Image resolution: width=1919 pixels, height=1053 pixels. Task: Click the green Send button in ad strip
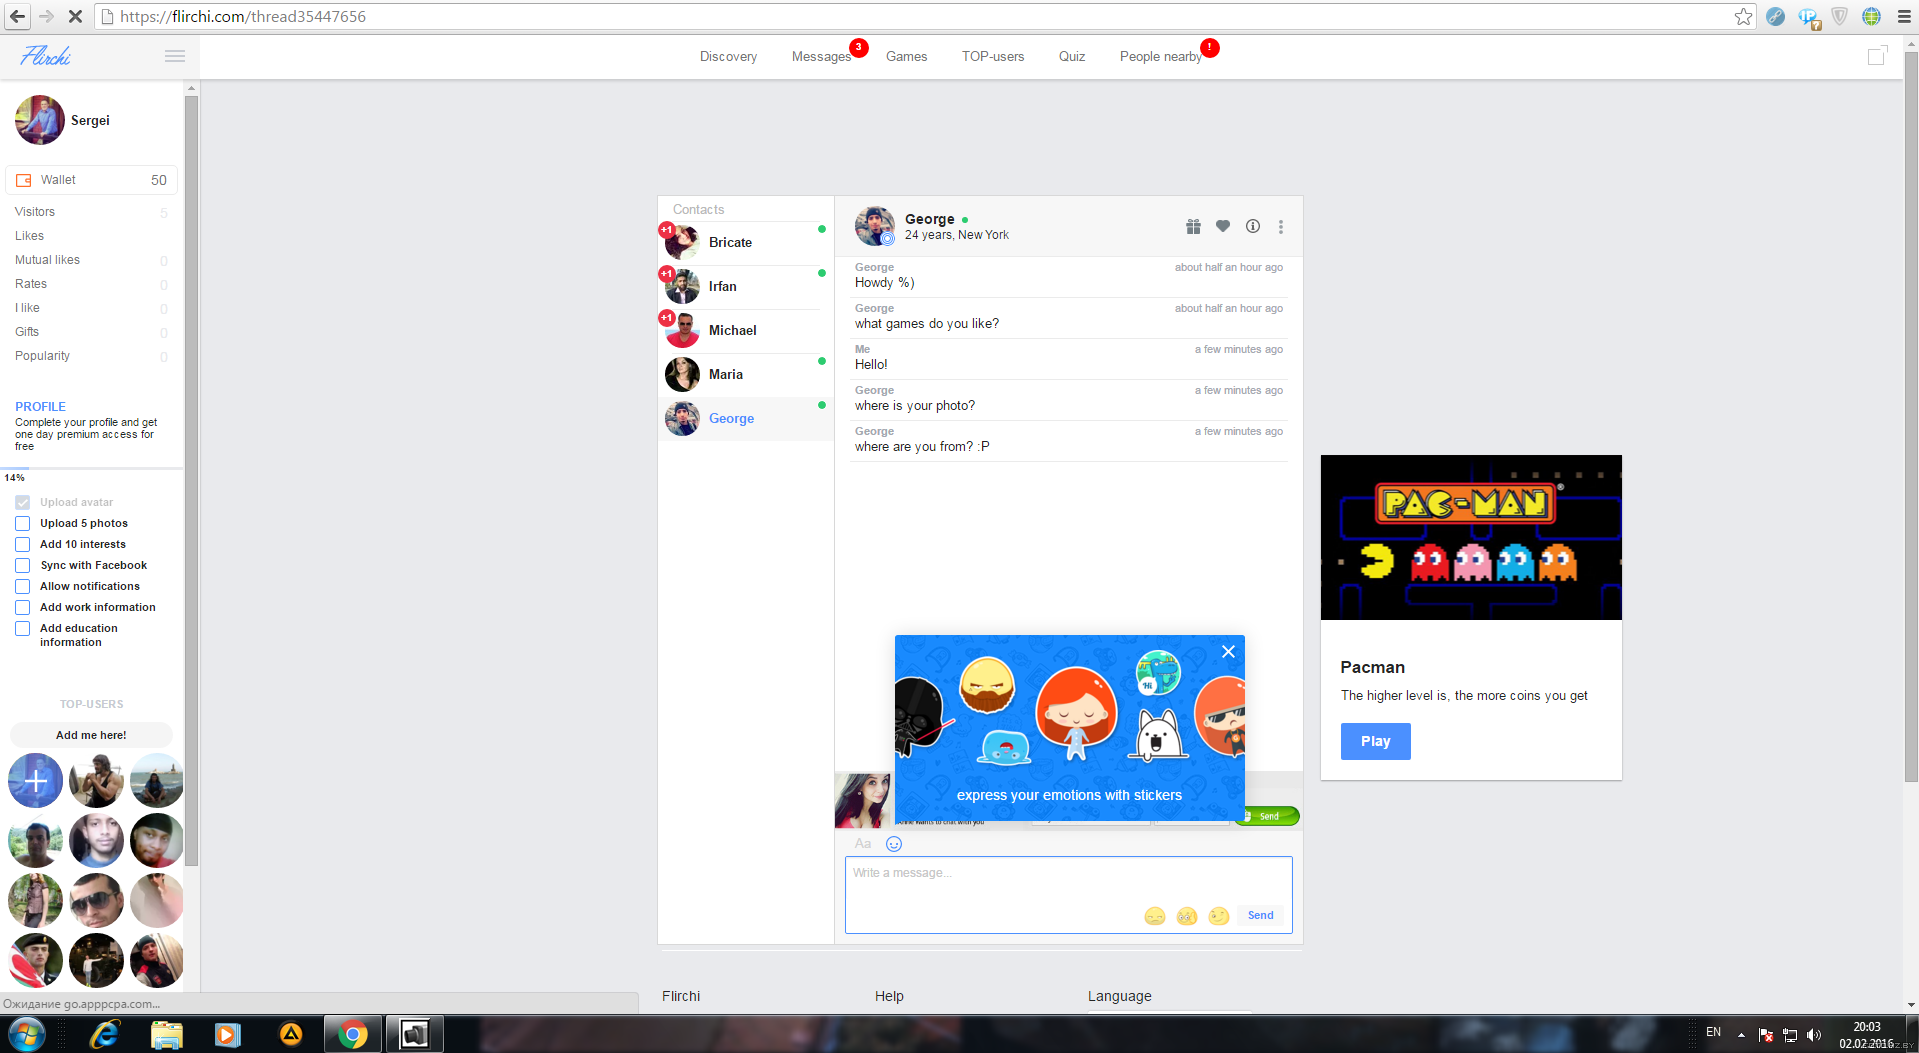coord(1267,816)
